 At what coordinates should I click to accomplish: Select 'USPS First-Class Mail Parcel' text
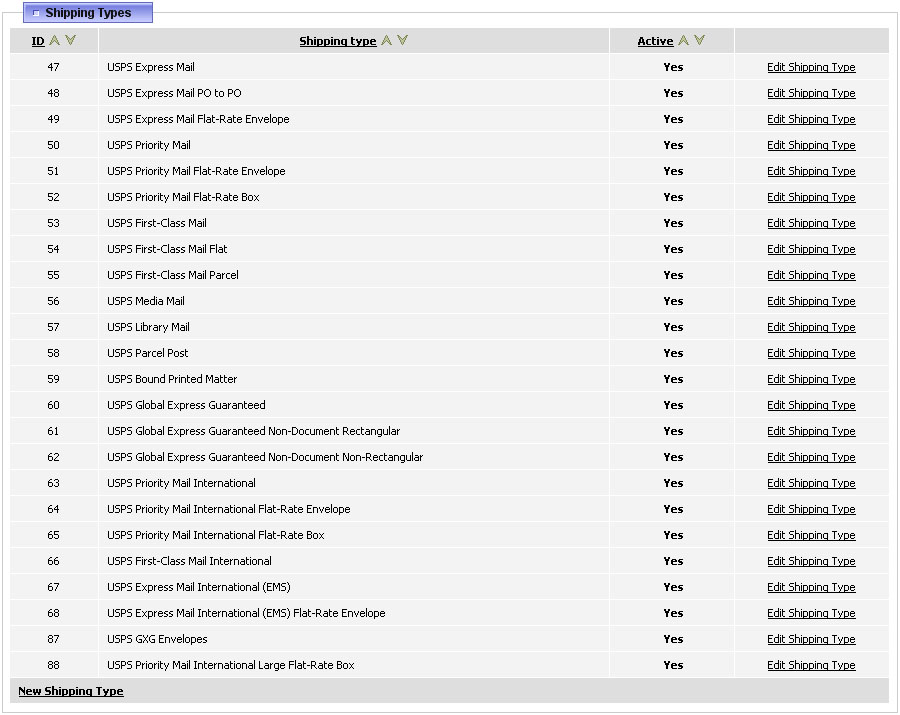pyautogui.click(x=173, y=275)
